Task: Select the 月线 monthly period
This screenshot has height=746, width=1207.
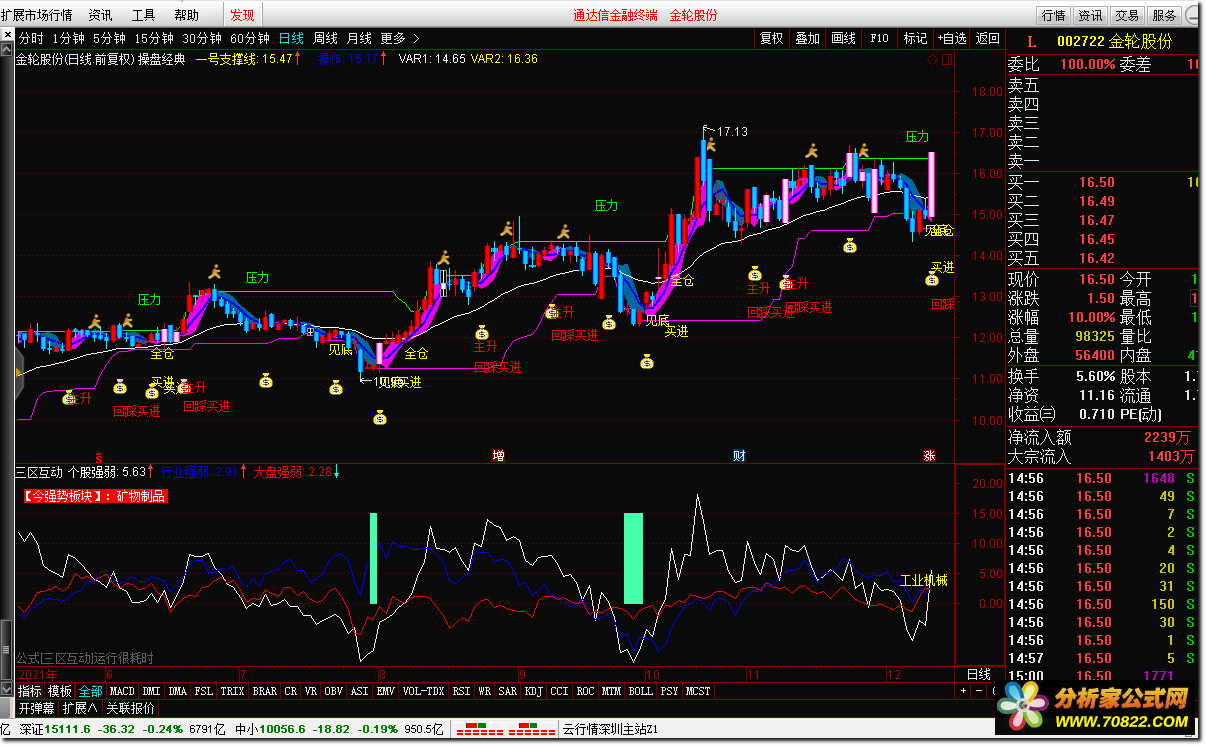Action: [359, 38]
